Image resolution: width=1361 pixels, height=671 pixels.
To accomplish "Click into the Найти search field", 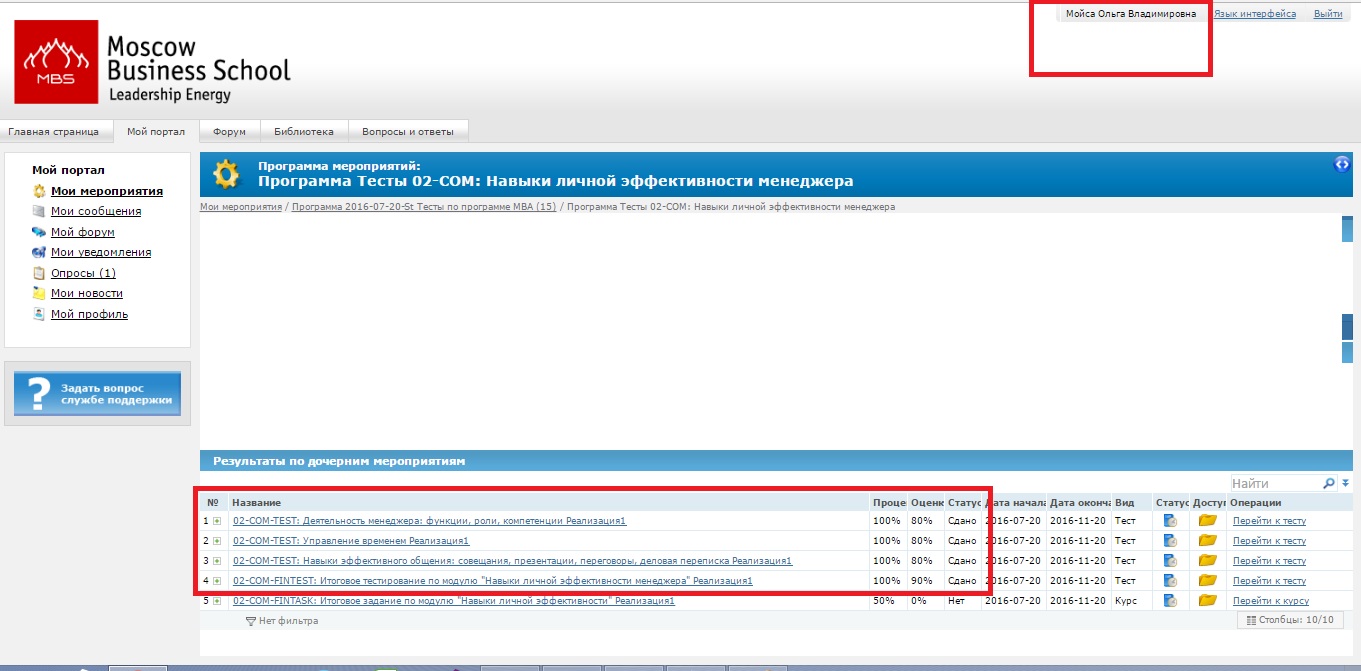I will click(x=1274, y=483).
